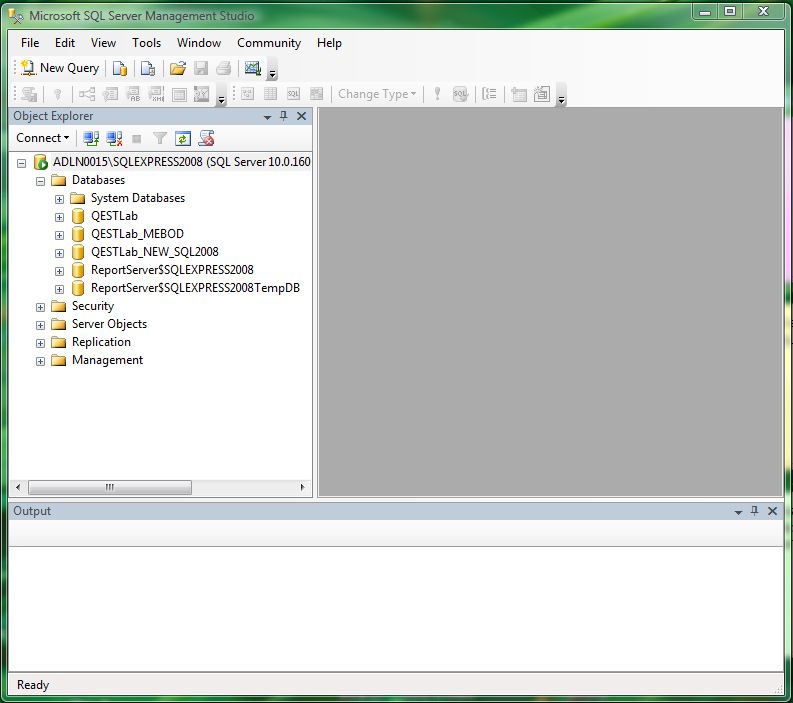Open the Tools menu

[146, 43]
